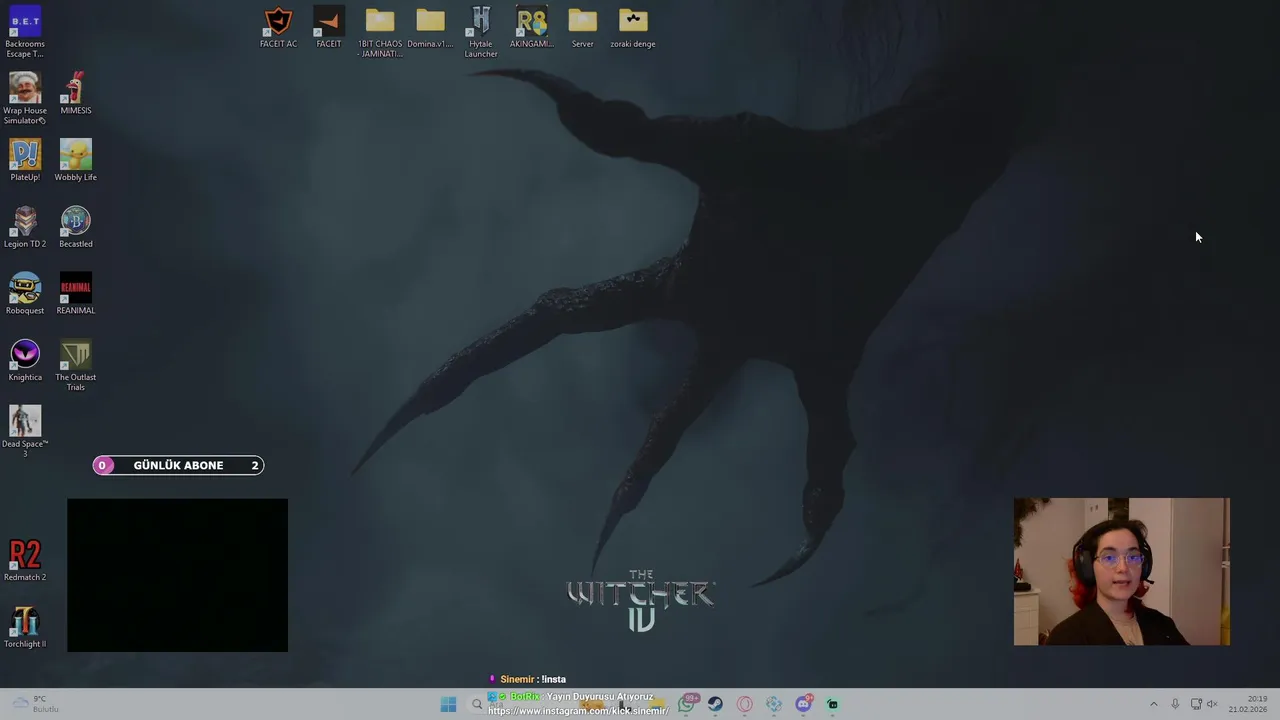The width and height of the screenshot is (1280, 720).
Task: Select the FACEIT desktop icon
Action: (329, 27)
